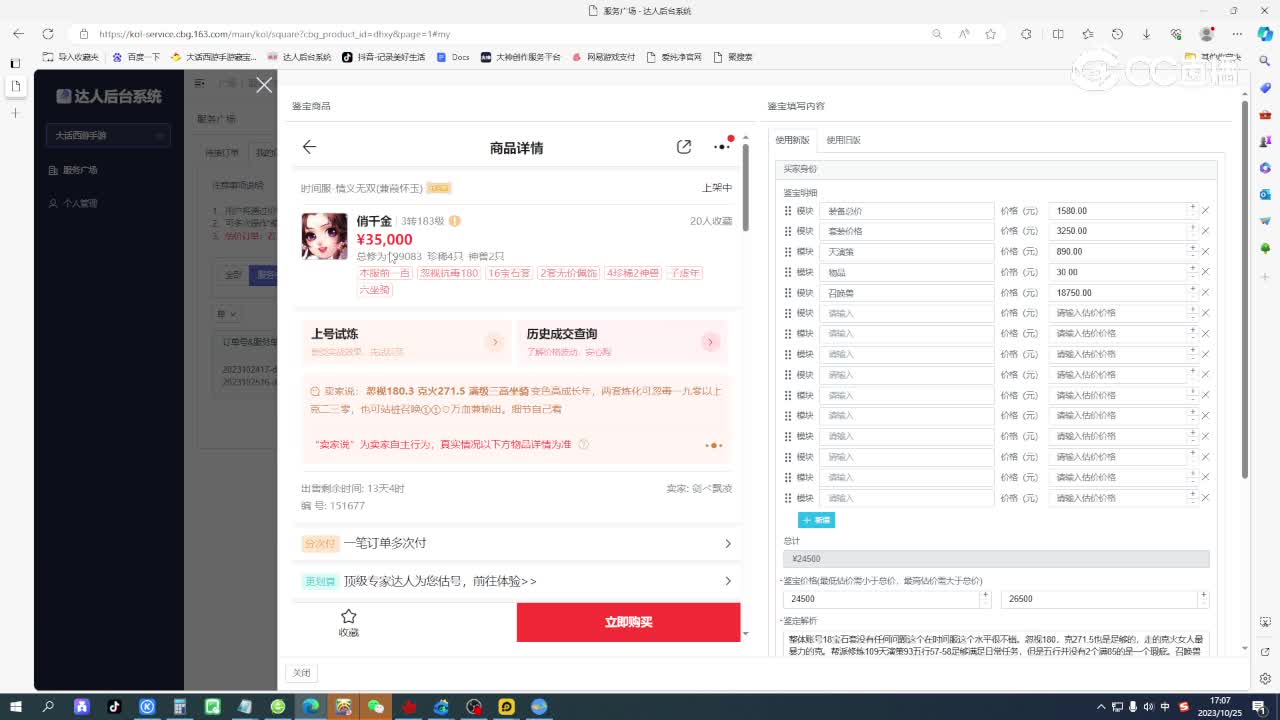This screenshot has height=720, width=1280.
Task: Open the 百度一下 bookmark
Action: coord(136,57)
